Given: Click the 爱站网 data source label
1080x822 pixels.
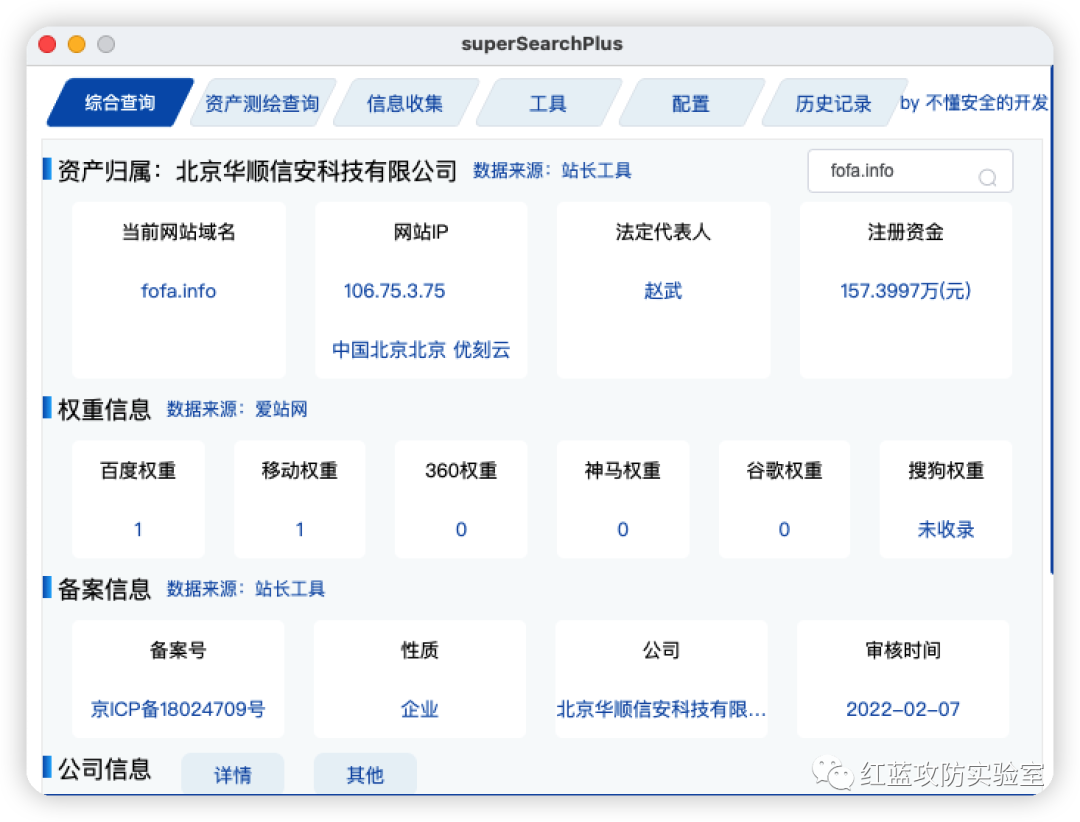Looking at the screenshot, I should (x=281, y=409).
